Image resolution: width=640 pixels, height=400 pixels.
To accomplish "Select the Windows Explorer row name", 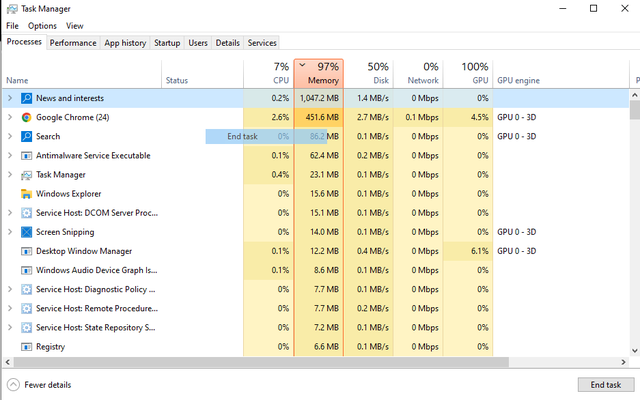I will pyautogui.click(x=69, y=194).
